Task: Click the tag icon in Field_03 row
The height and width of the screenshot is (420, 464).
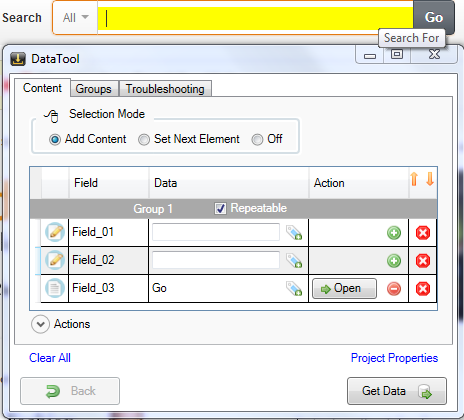Action: tap(294, 289)
